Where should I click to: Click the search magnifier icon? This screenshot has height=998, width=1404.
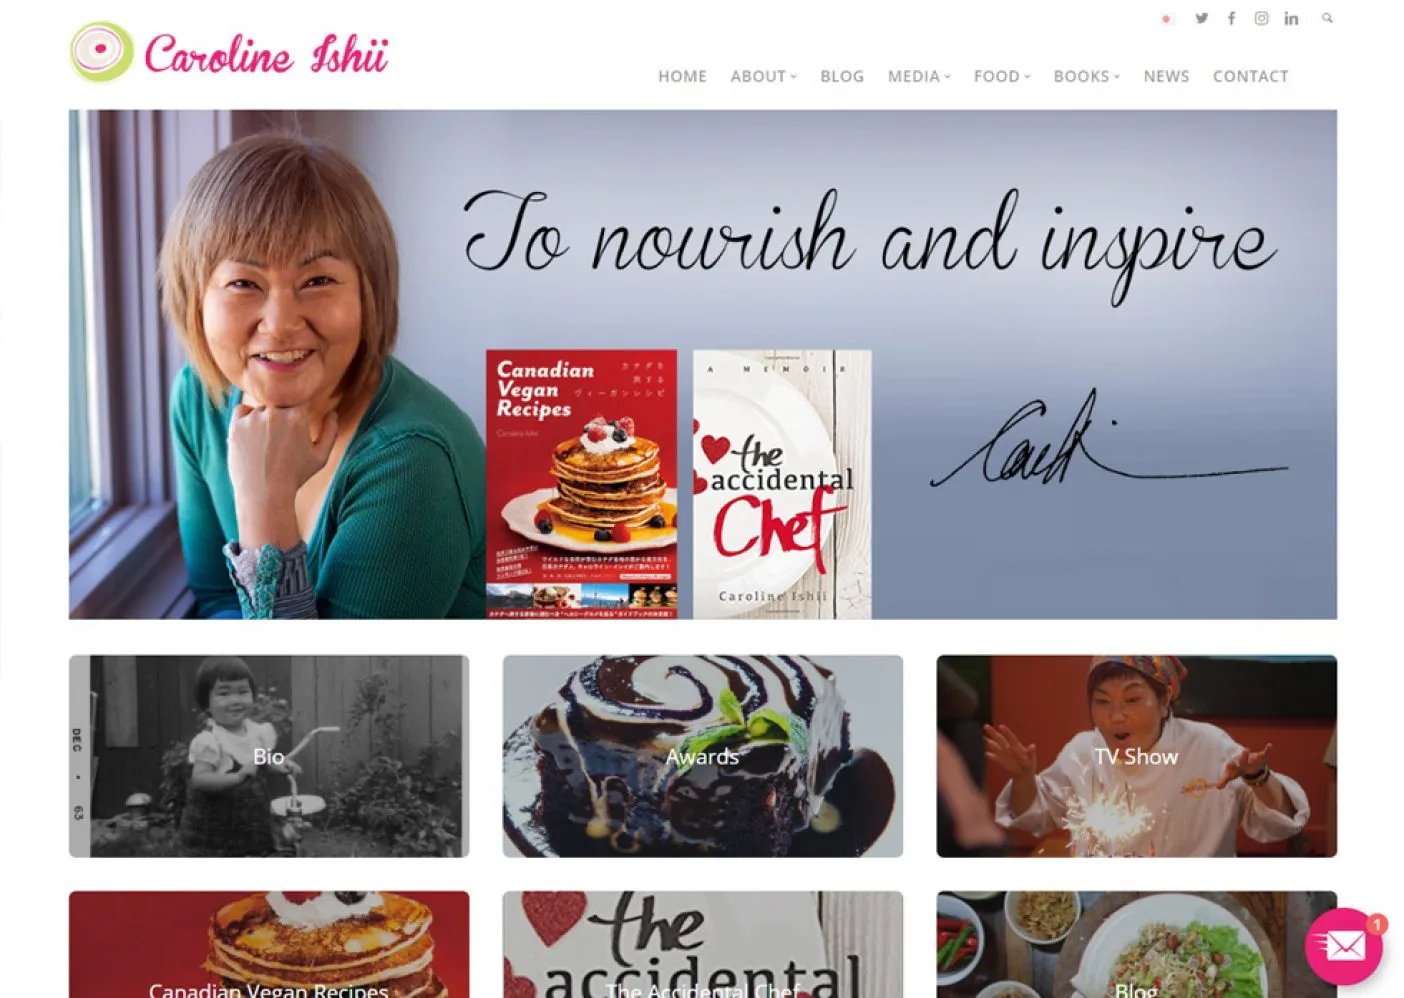(1327, 18)
